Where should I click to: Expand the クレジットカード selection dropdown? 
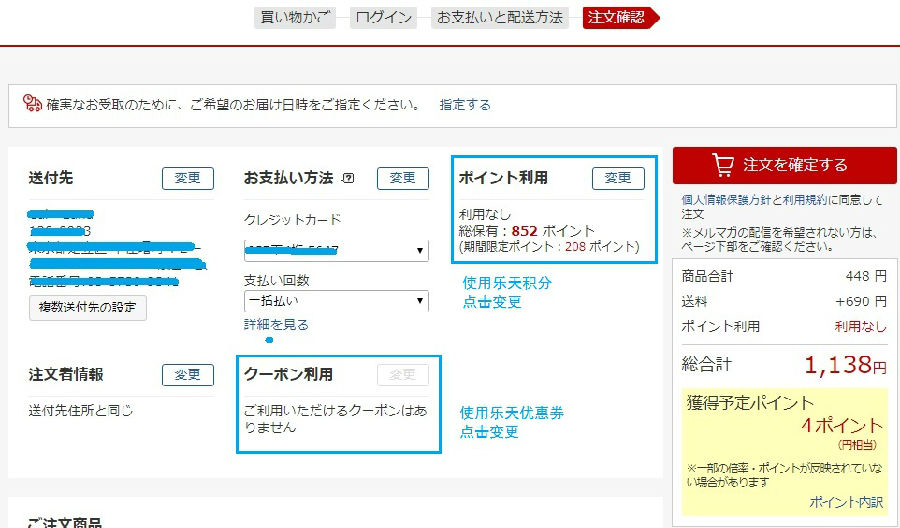click(336, 250)
